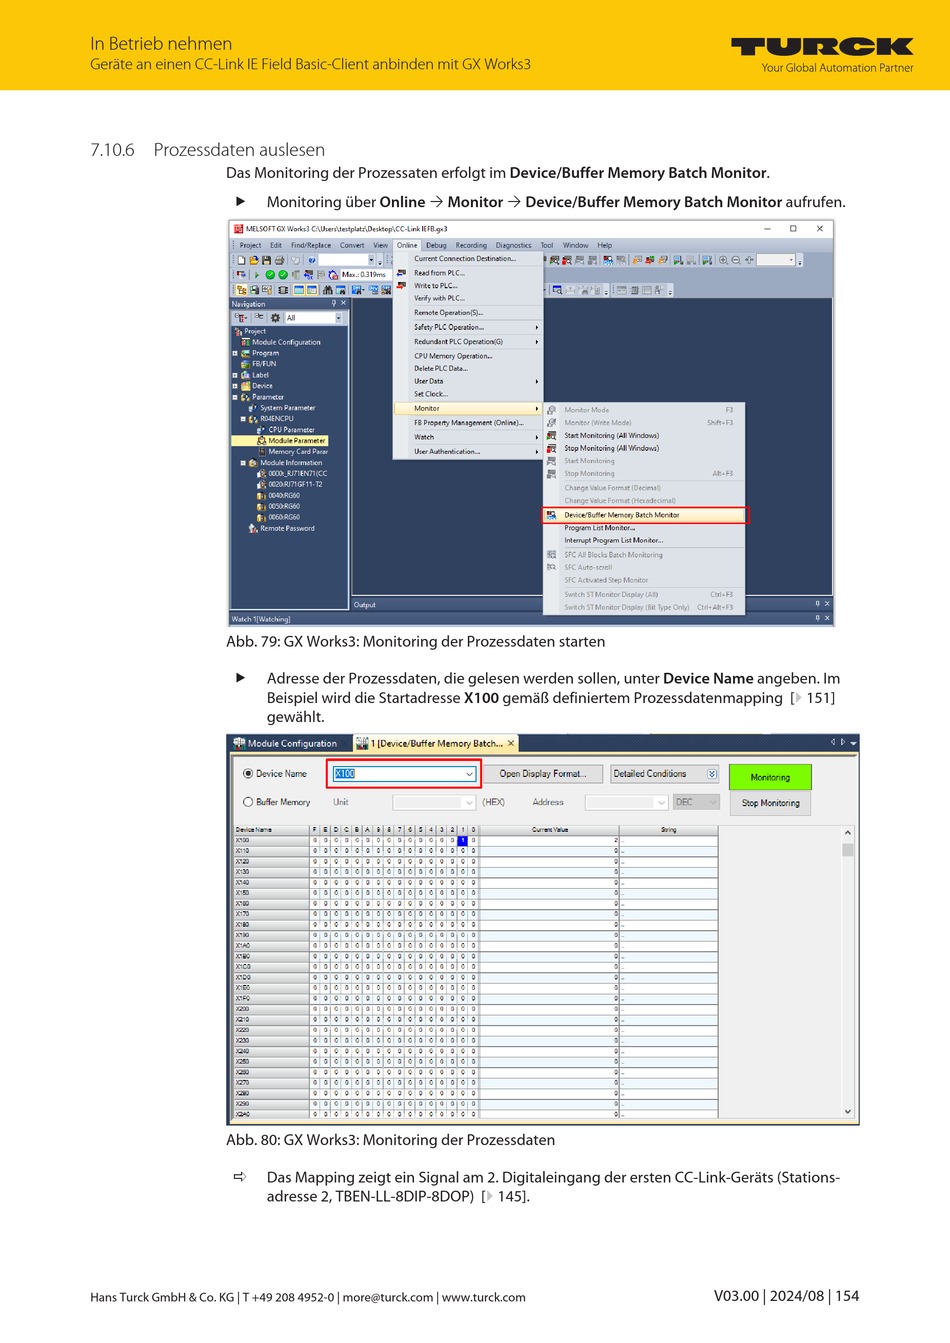Screen dimensions: 950x1343
Task: Click Write to PLC icon in Online menu
Action: [401, 285]
